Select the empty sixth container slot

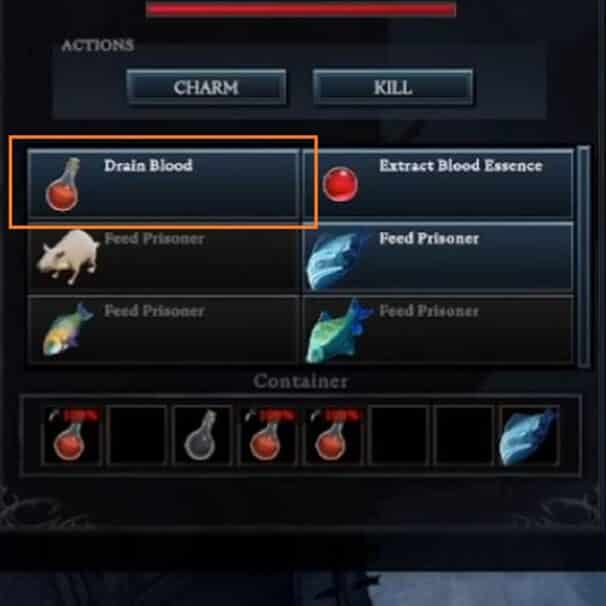click(x=398, y=435)
